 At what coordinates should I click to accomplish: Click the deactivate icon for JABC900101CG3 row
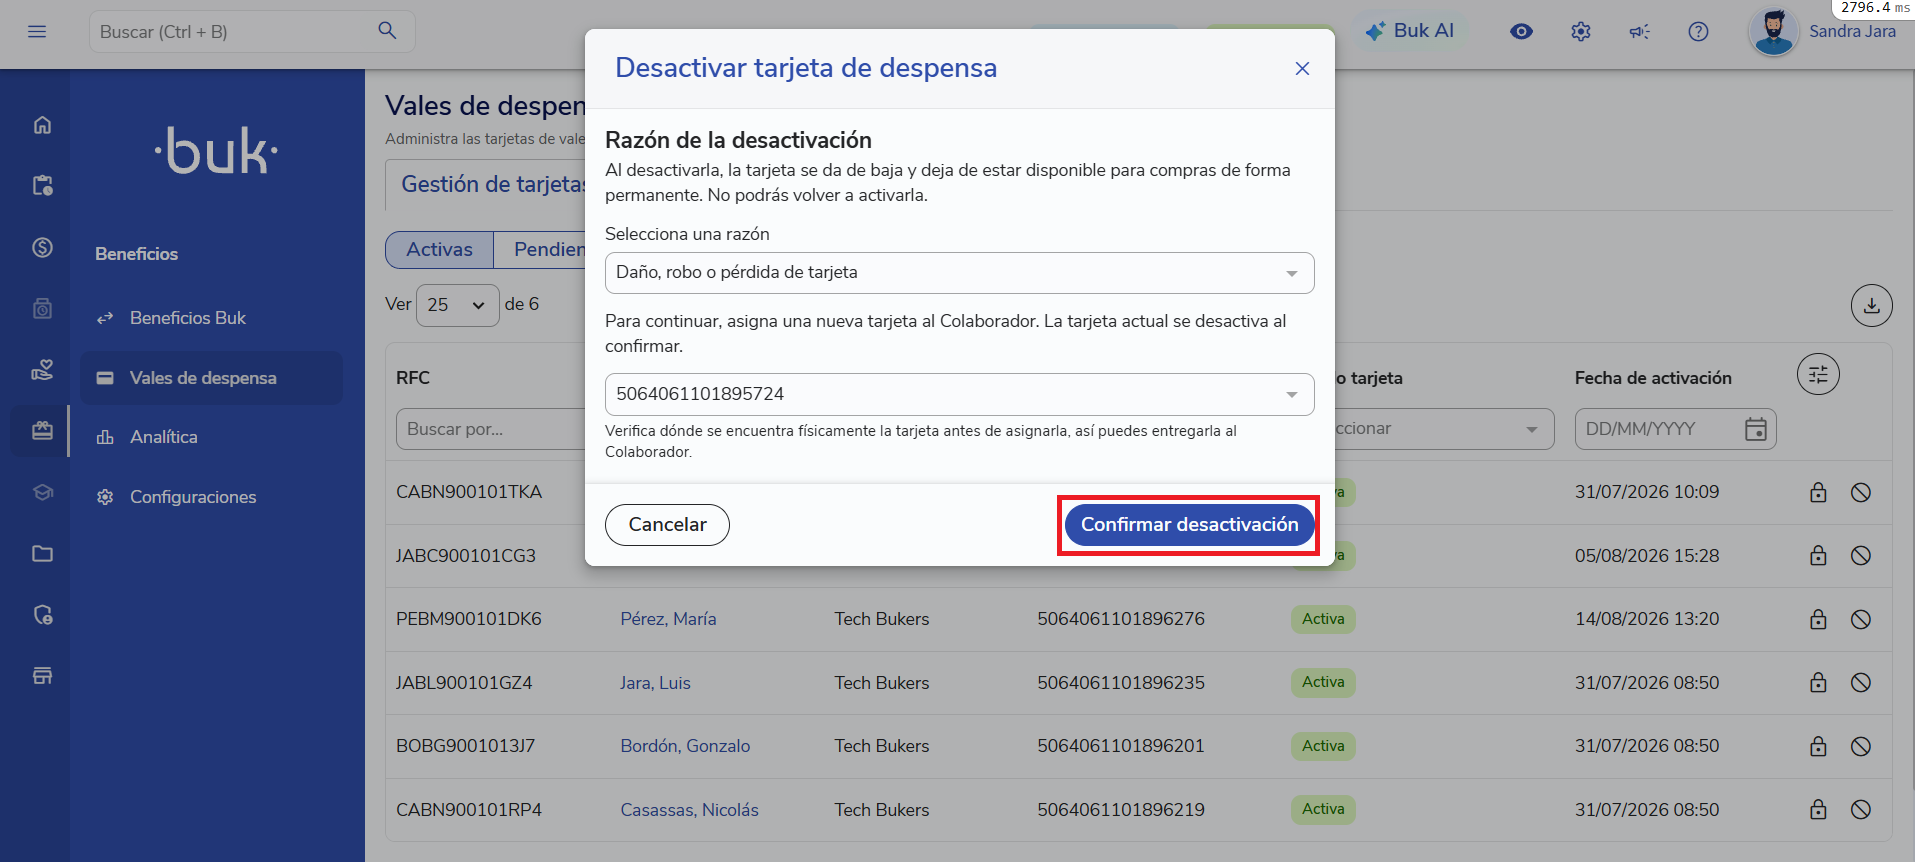tap(1860, 555)
